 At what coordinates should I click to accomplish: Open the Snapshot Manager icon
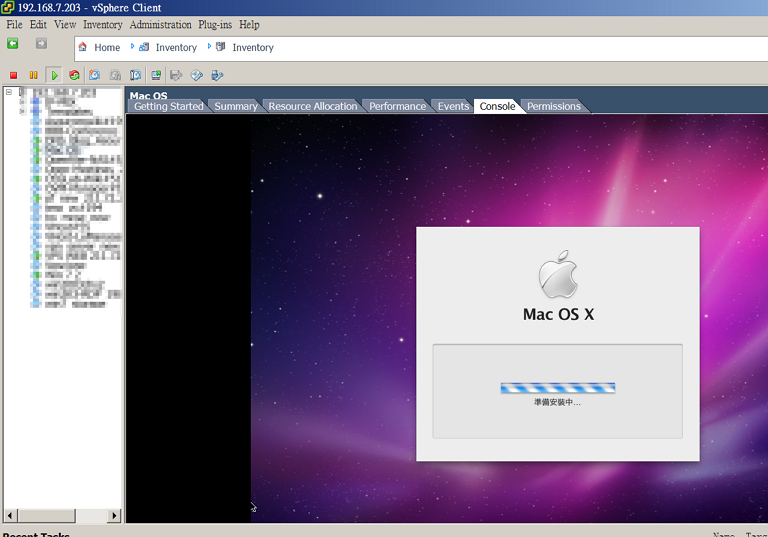tap(136, 75)
